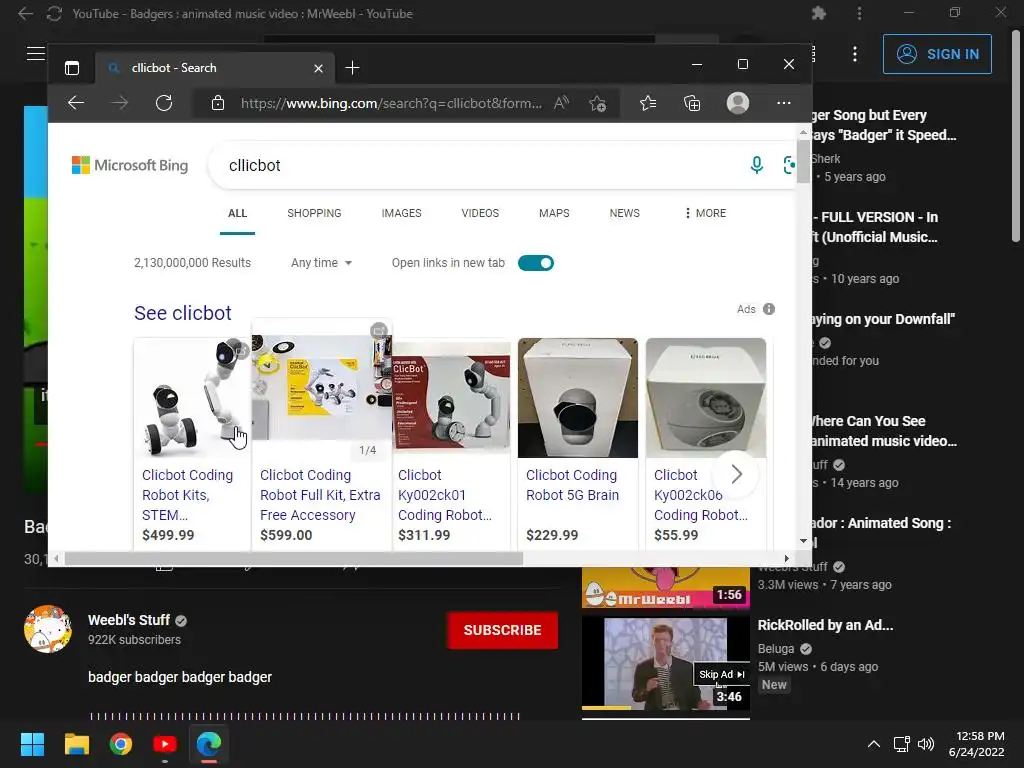Open the Any time filter dropdown

coord(321,263)
